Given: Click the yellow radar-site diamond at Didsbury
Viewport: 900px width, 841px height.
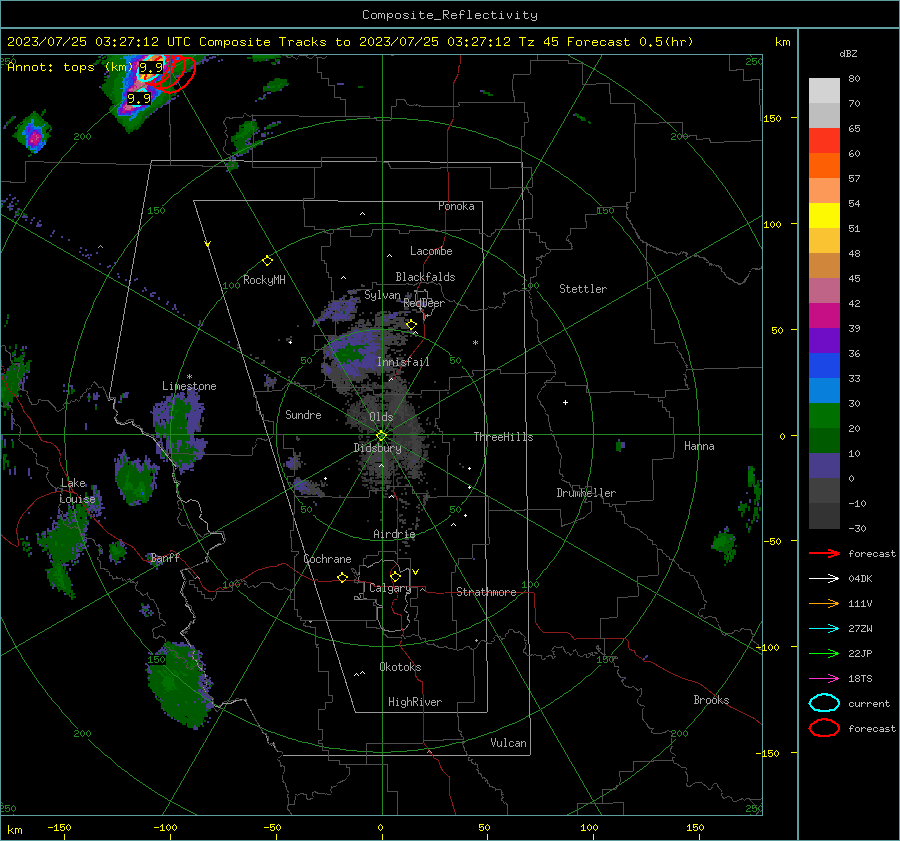Looking at the screenshot, I should tap(382, 436).
